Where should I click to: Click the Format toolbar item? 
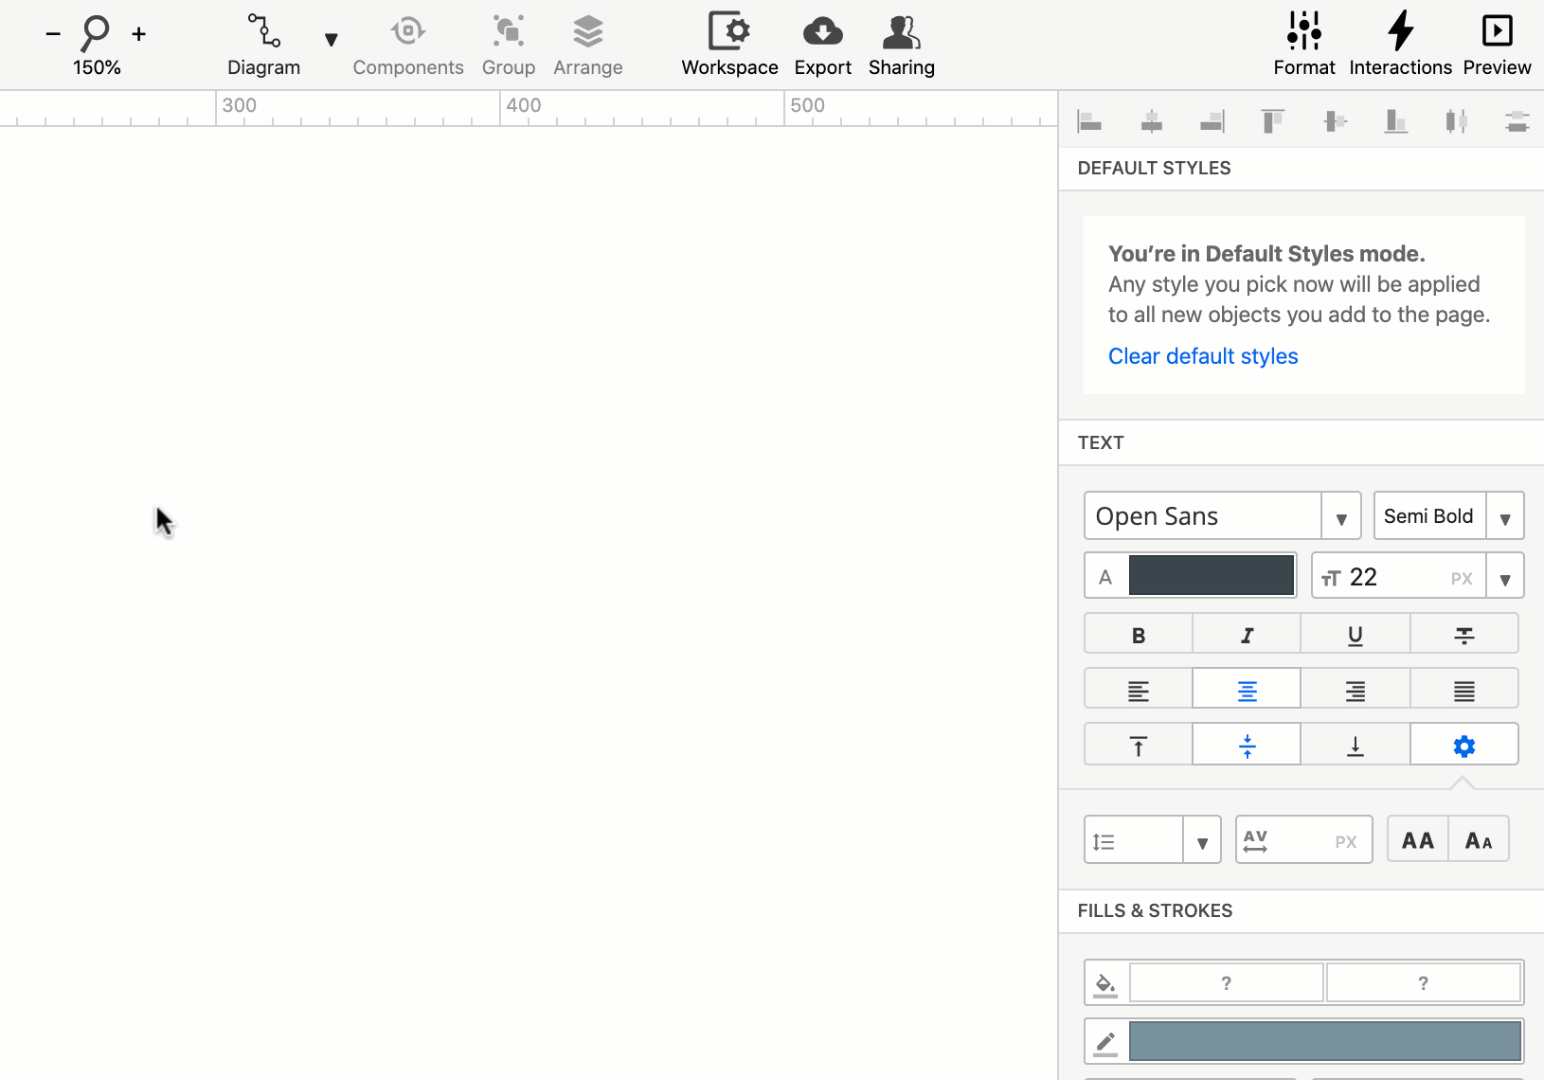coord(1304,44)
